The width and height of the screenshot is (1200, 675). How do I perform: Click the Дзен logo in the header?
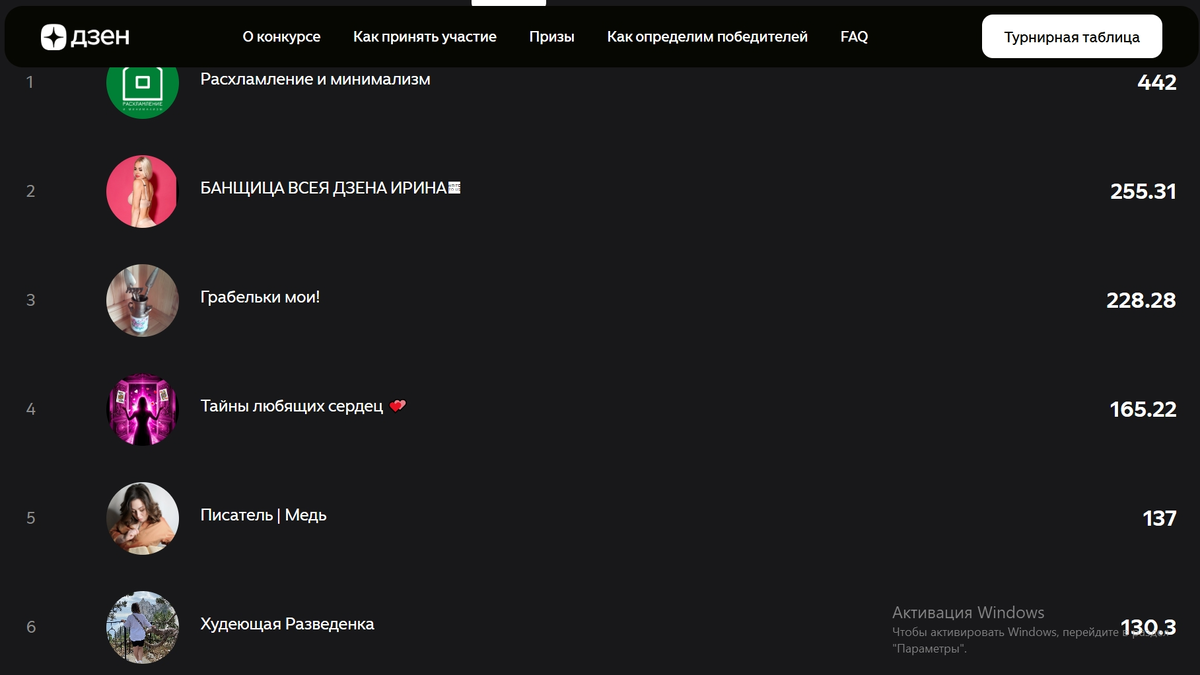[x=85, y=37]
